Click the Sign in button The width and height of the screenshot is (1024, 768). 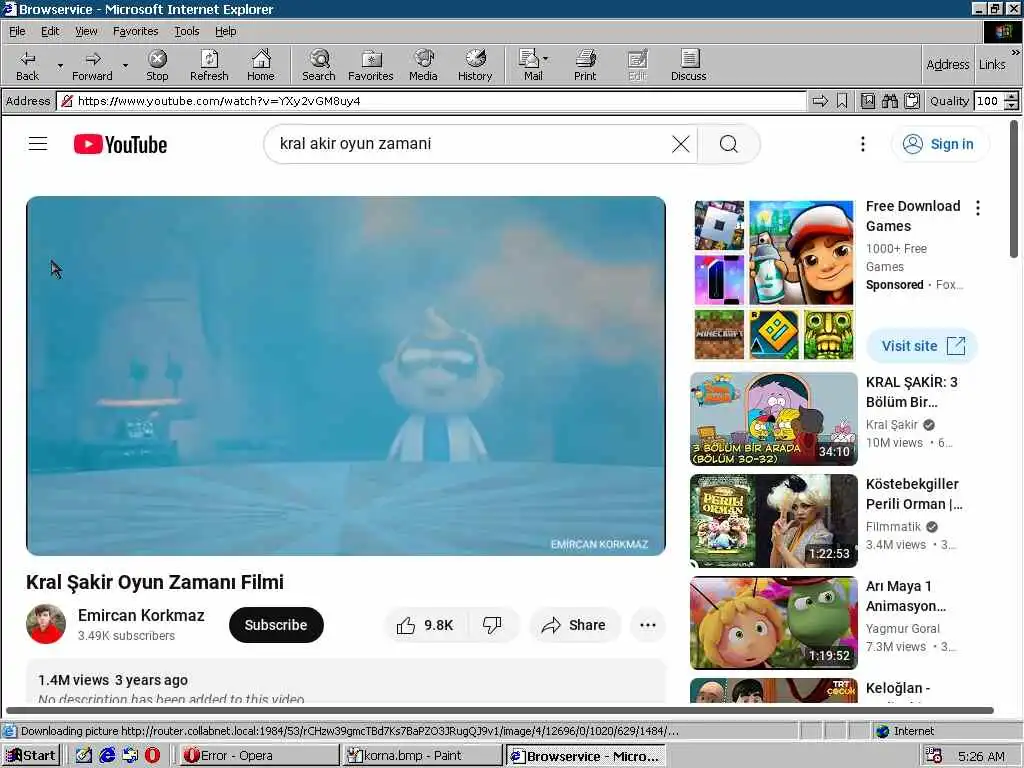tap(940, 144)
